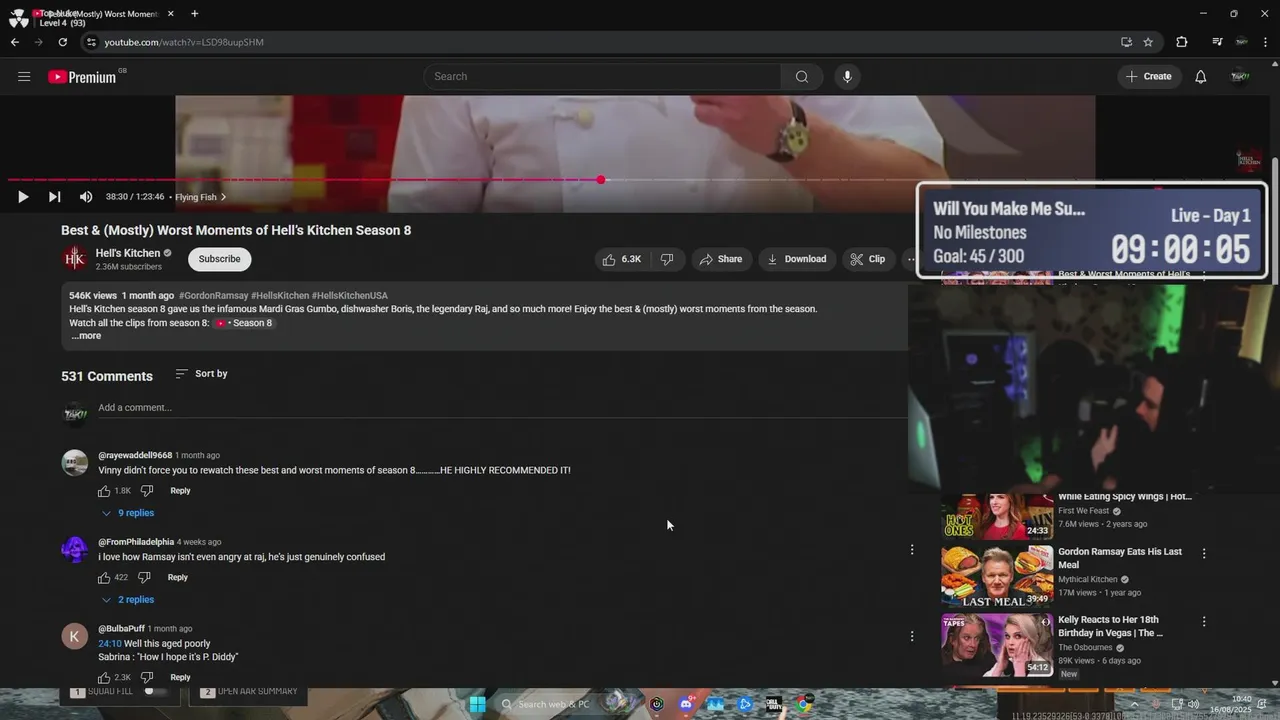Skip to next video
This screenshot has width=1280, height=720.
pos(54,197)
